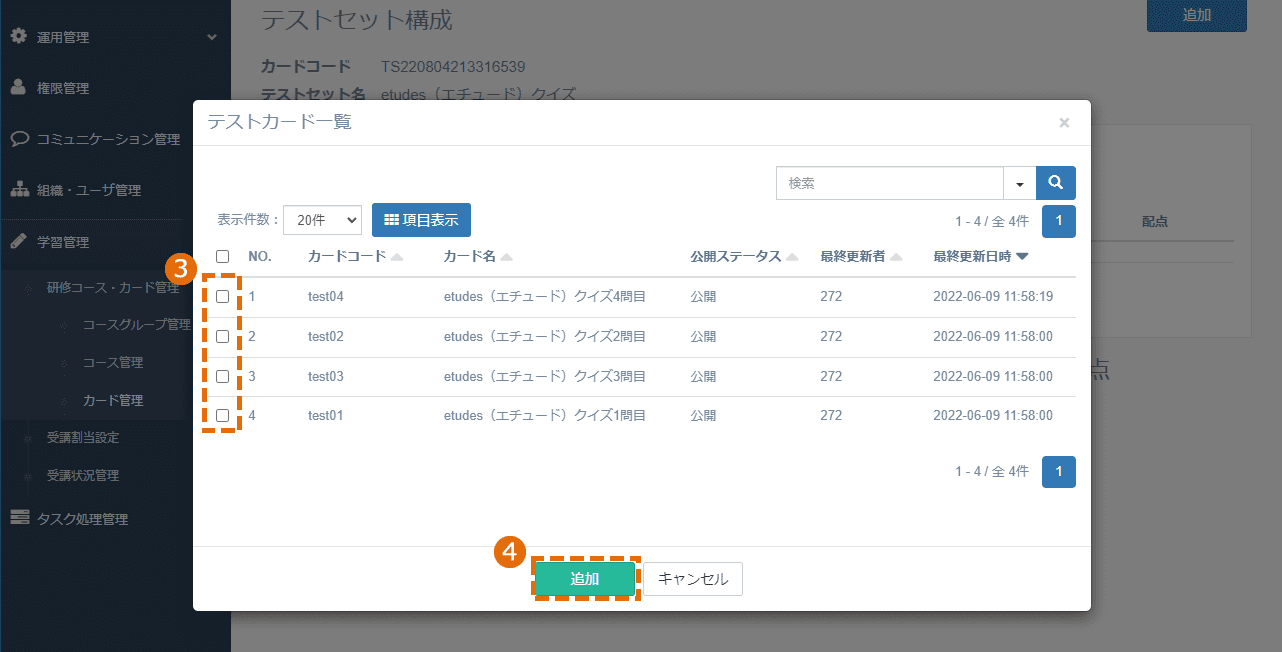Click the 組織・ユーザ管理 sitemap icon
The height and width of the screenshot is (652, 1282).
19,189
